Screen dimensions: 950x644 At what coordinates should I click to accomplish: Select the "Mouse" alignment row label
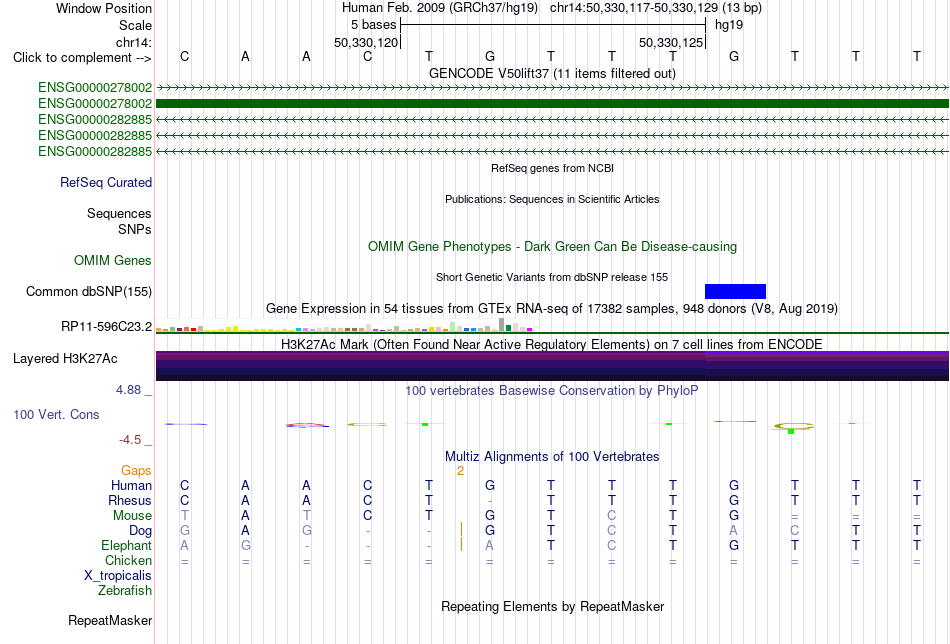click(x=132, y=516)
